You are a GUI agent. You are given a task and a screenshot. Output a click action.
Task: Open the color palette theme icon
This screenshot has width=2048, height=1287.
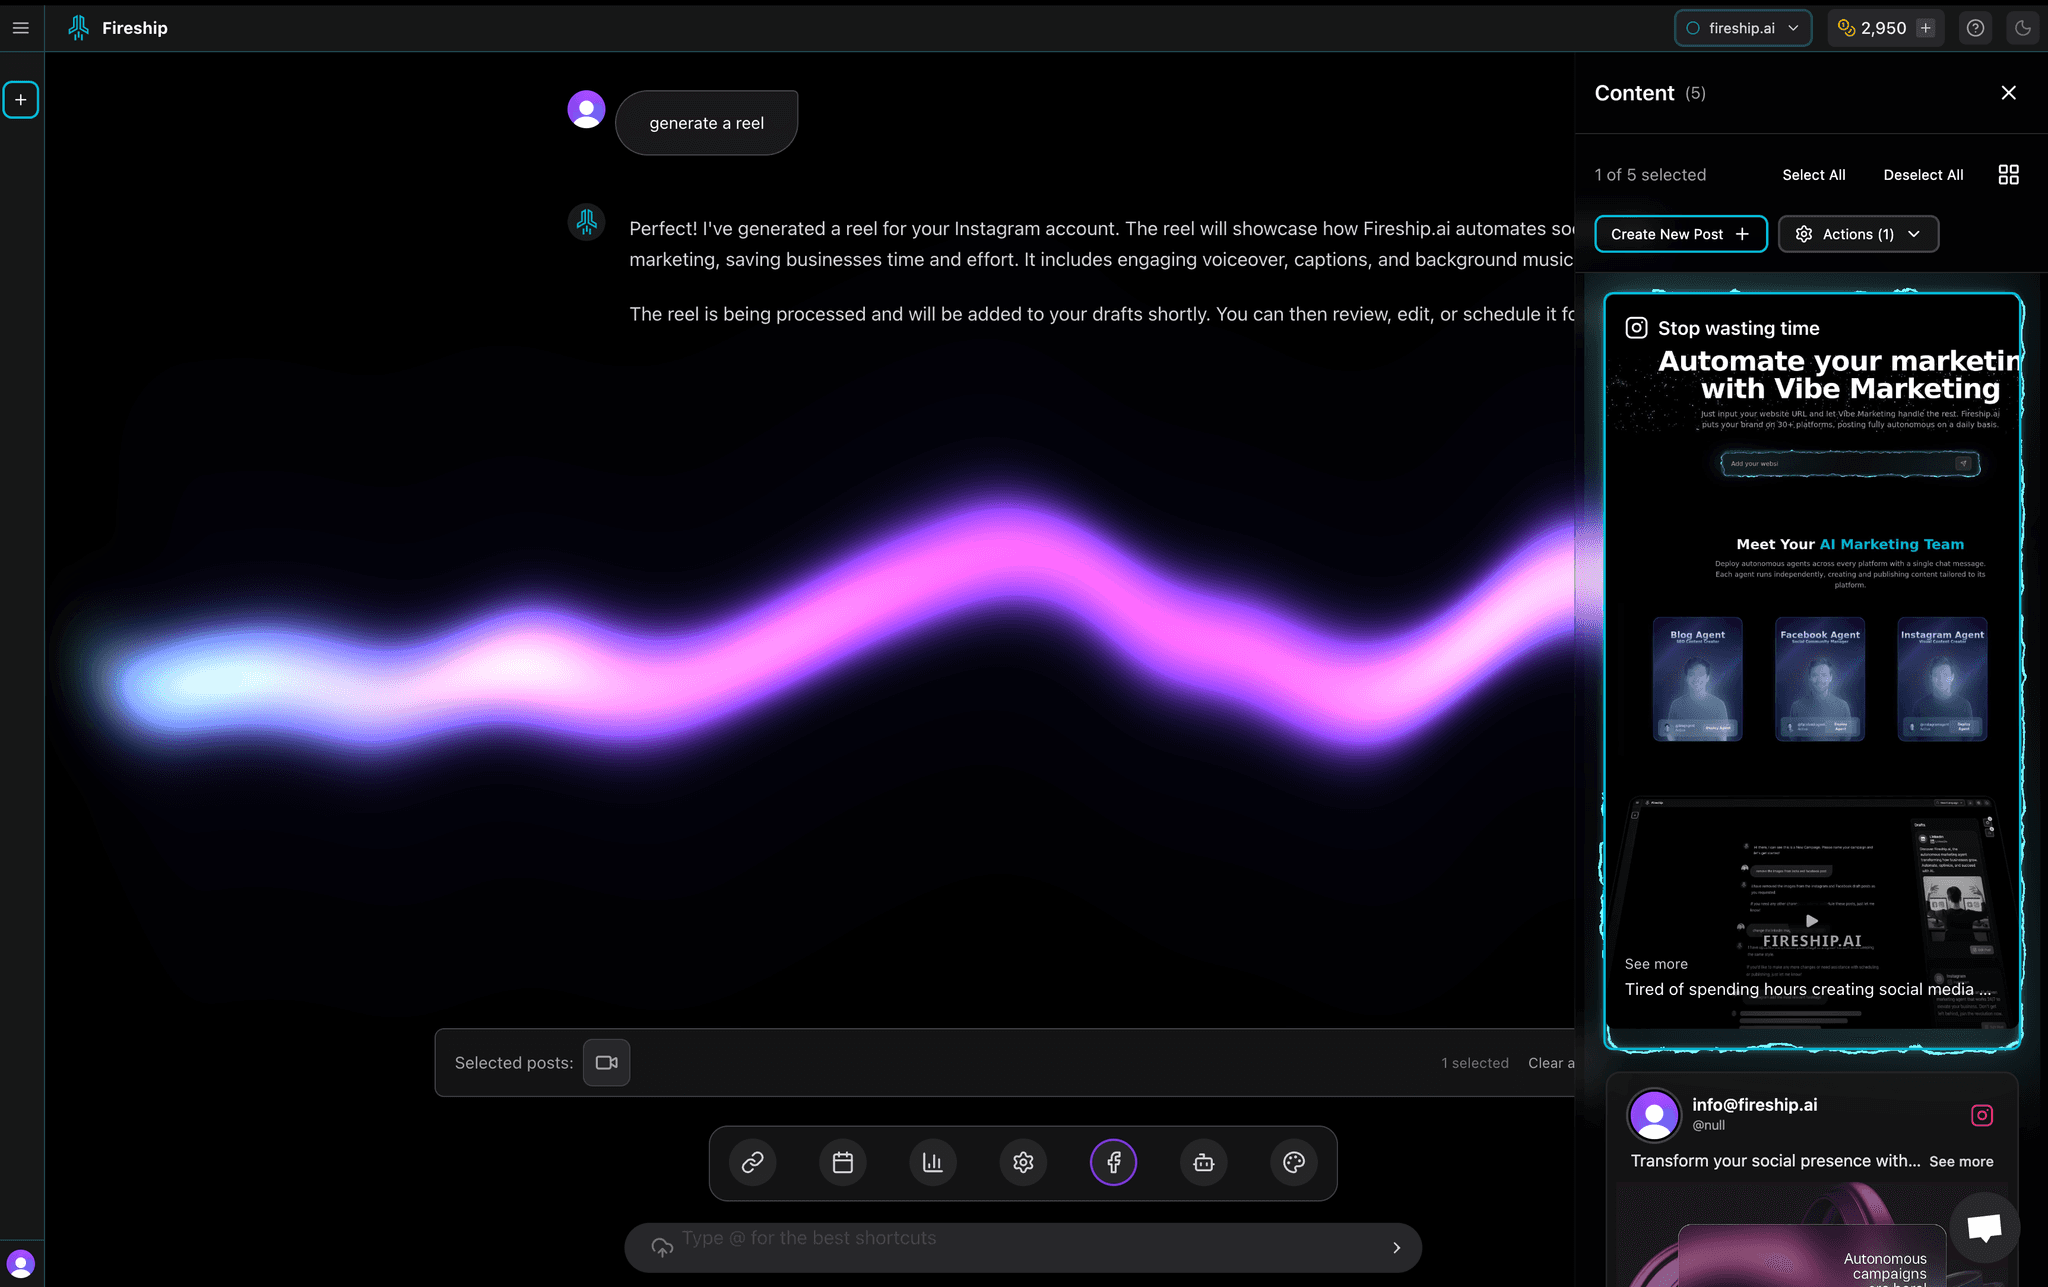click(1293, 1162)
